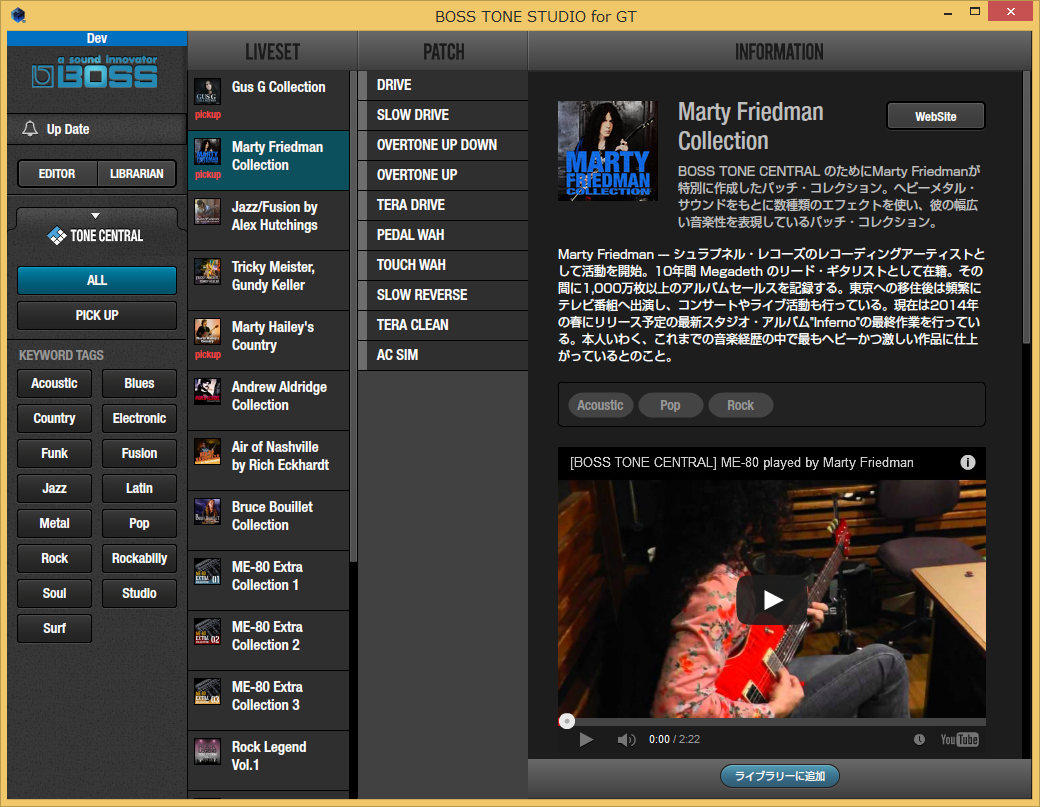Click the large play overlay on the video
This screenshot has width=1040, height=807.
tap(771, 599)
